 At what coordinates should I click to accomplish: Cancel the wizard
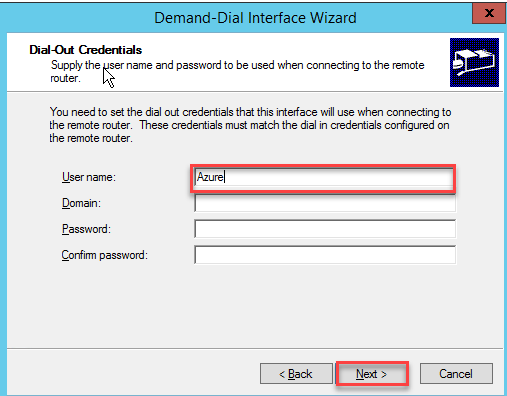(x=456, y=374)
